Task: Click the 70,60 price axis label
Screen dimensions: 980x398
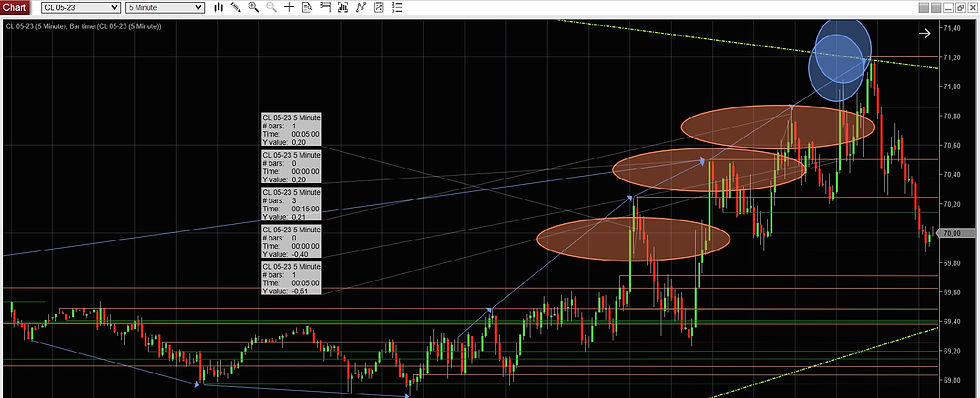Action: coord(952,146)
